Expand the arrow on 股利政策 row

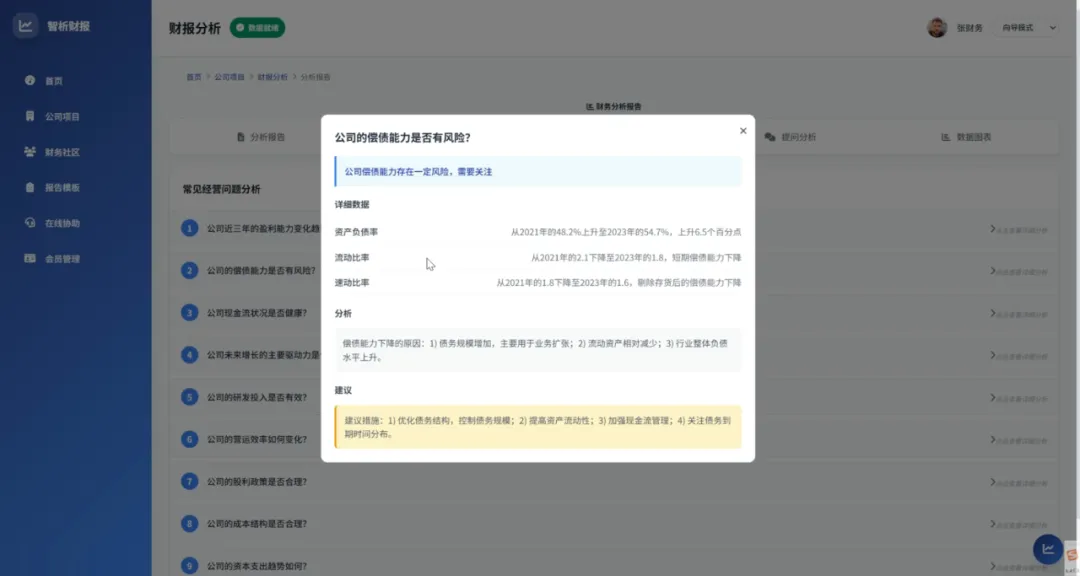click(x=993, y=482)
